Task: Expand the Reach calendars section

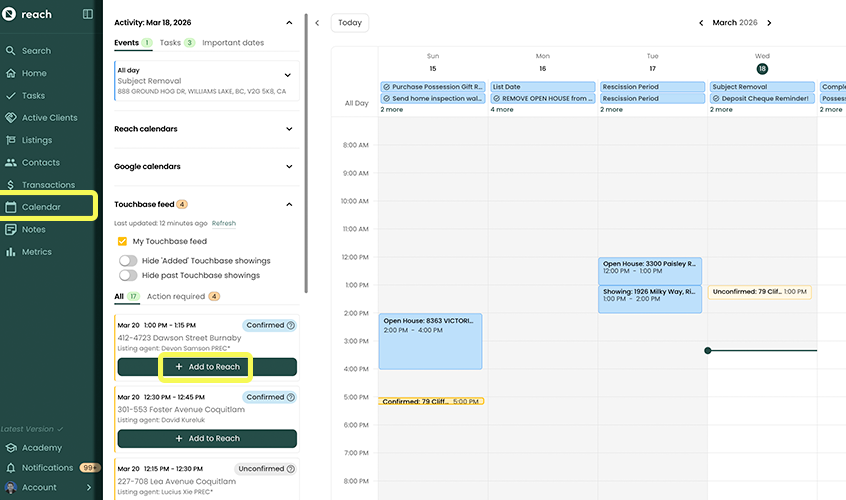Action: coord(289,129)
